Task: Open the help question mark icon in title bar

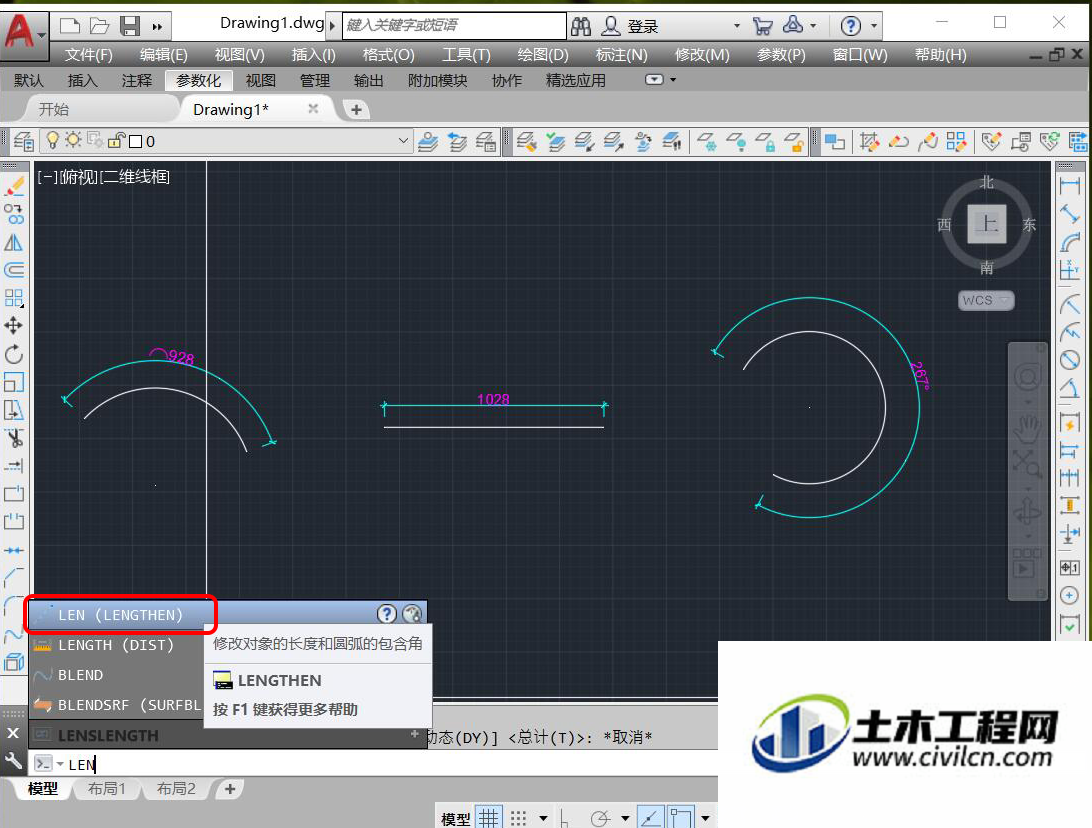Action: click(850, 26)
